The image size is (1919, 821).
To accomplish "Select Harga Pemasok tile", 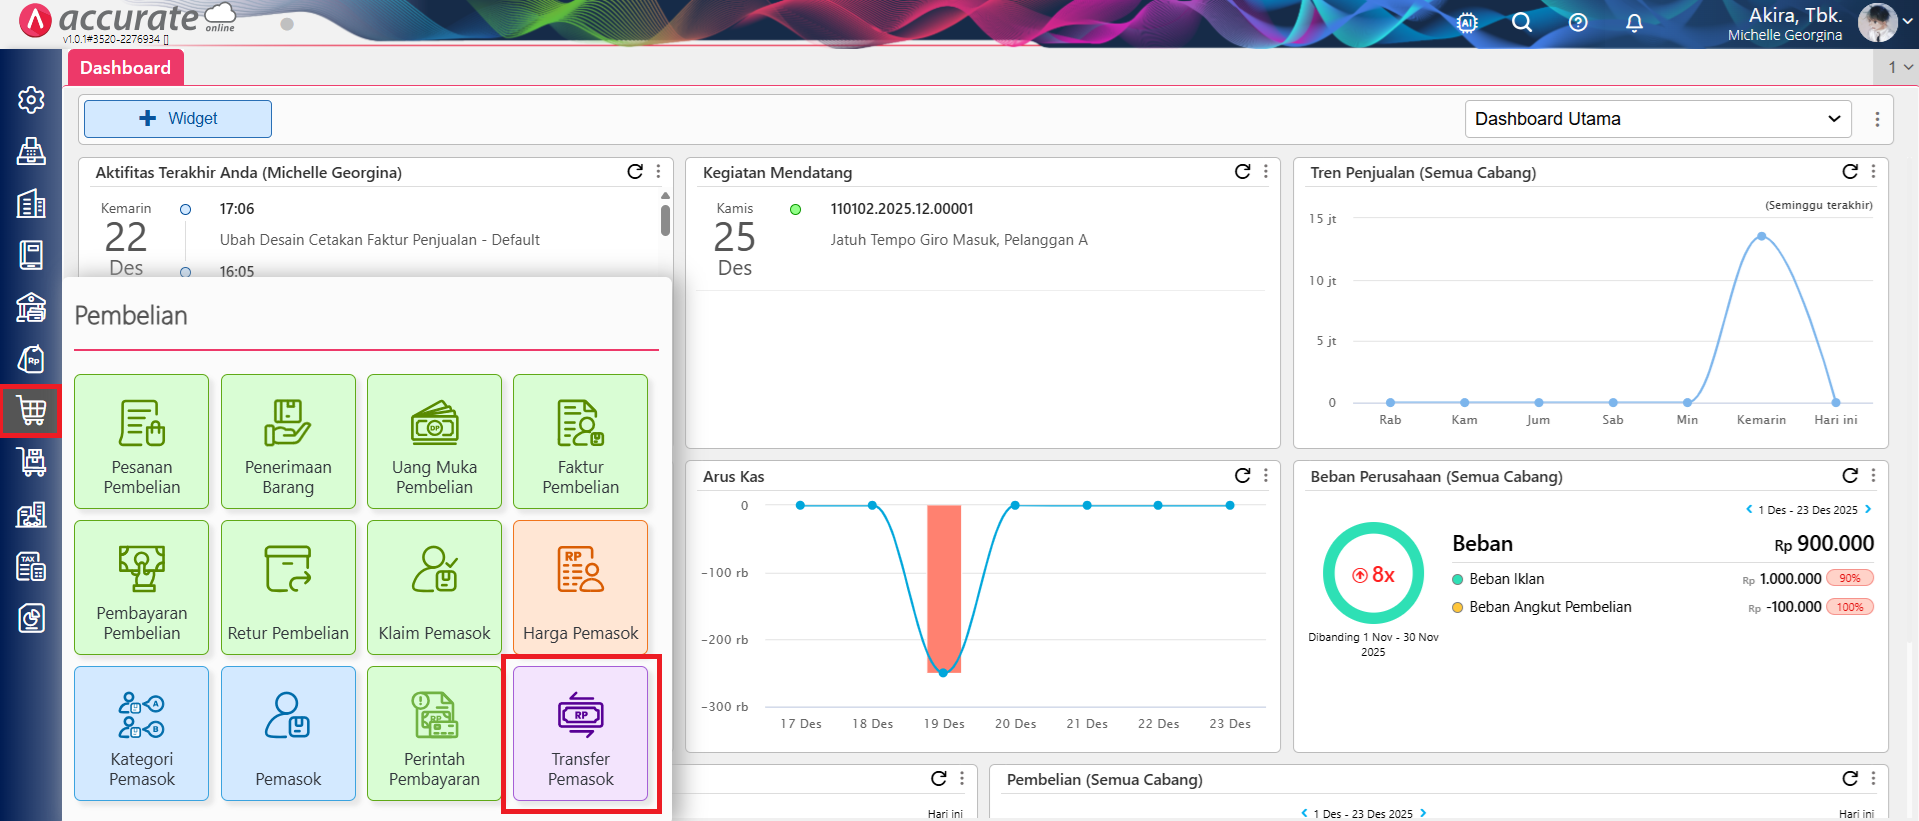I will click(580, 587).
